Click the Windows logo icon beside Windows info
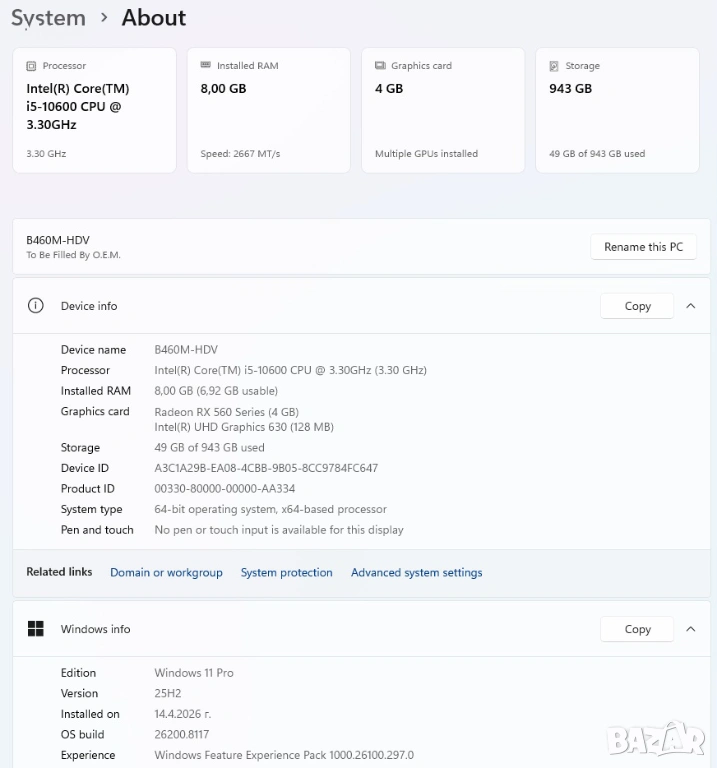The image size is (717, 768). pyautogui.click(x=36, y=629)
